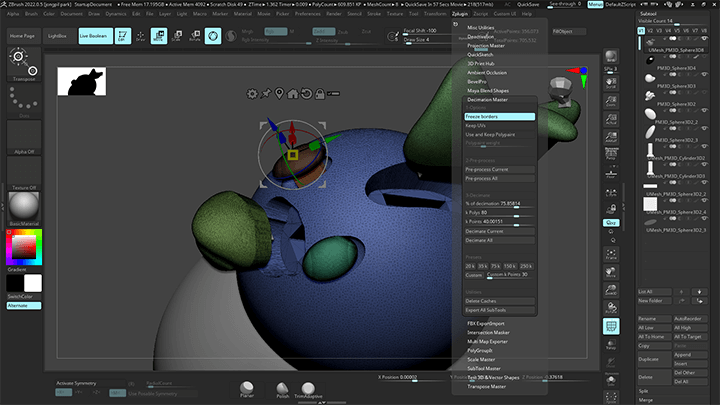This screenshot has height=405, width=720.
Task: Click the silhouette thumbnail preview
Action: point(82,81)
